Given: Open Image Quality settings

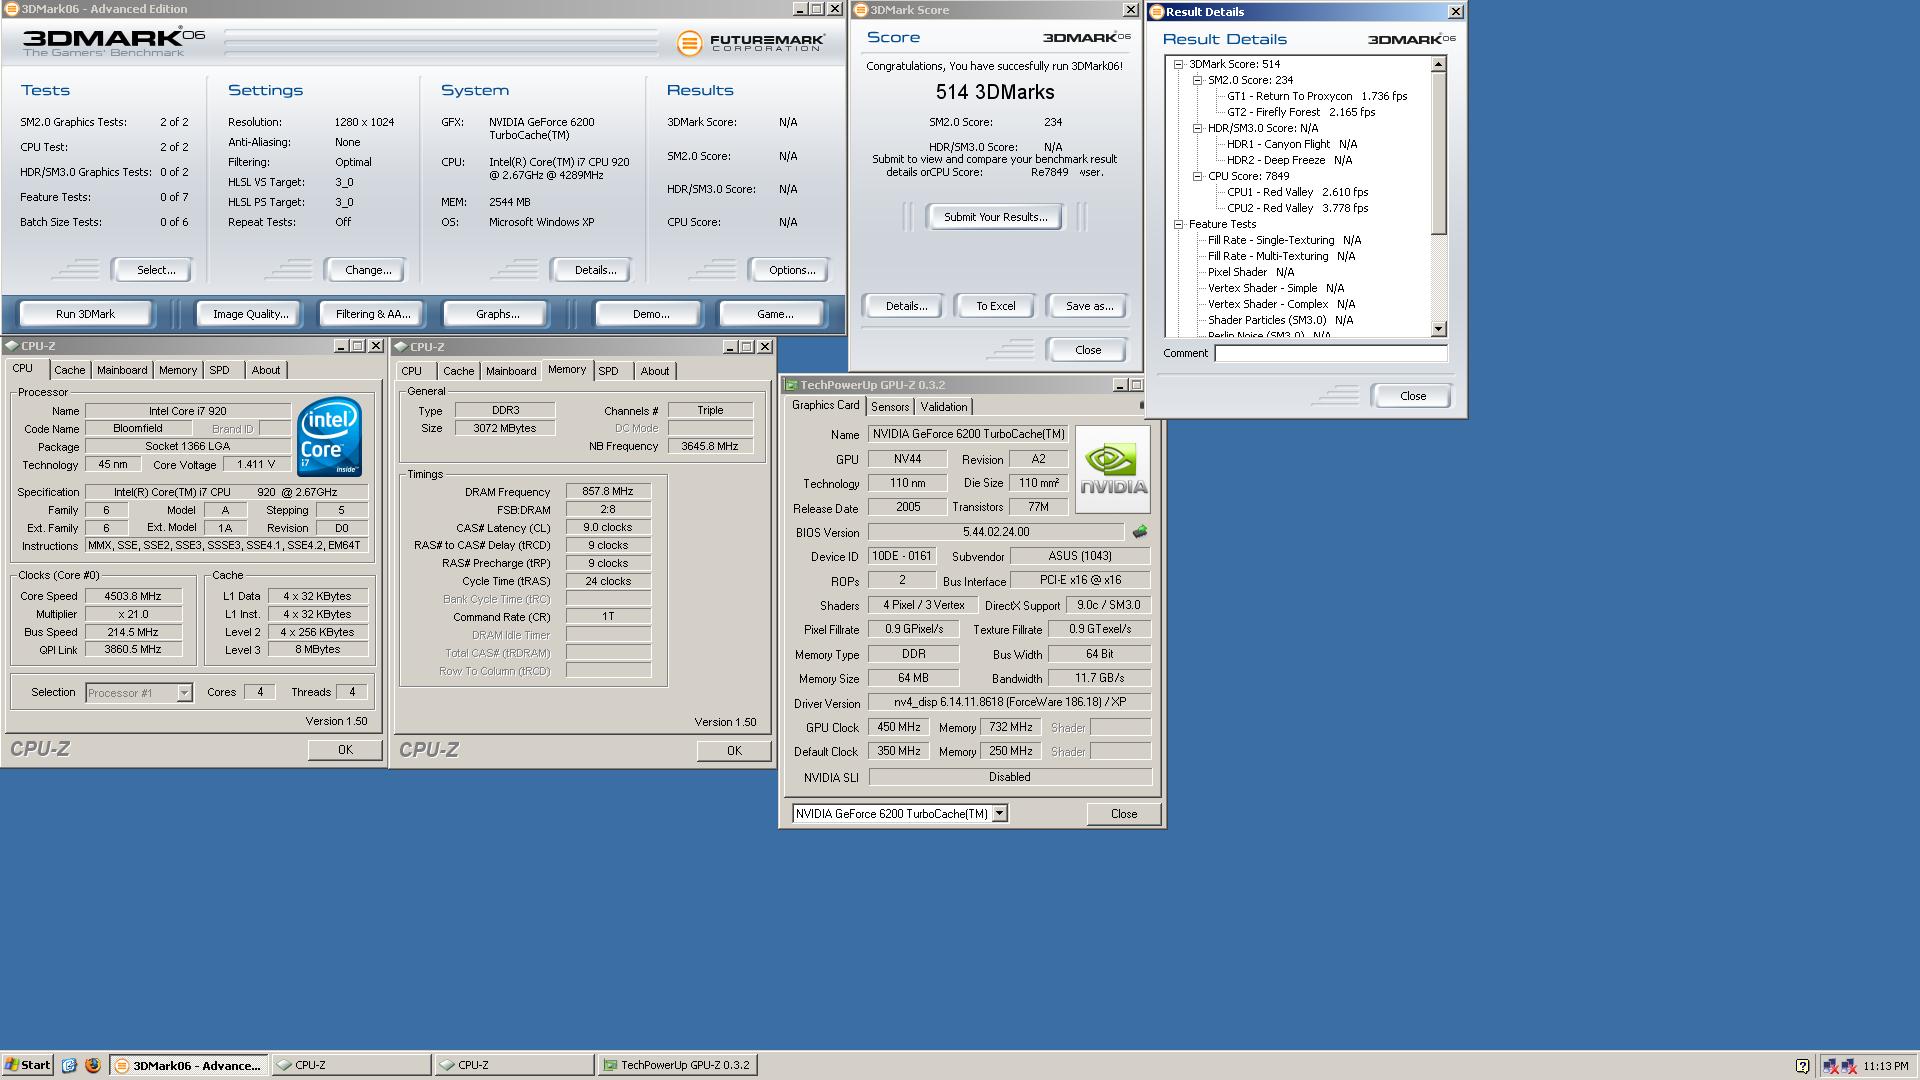Looking at the screenshot, I should coord(250,314).
